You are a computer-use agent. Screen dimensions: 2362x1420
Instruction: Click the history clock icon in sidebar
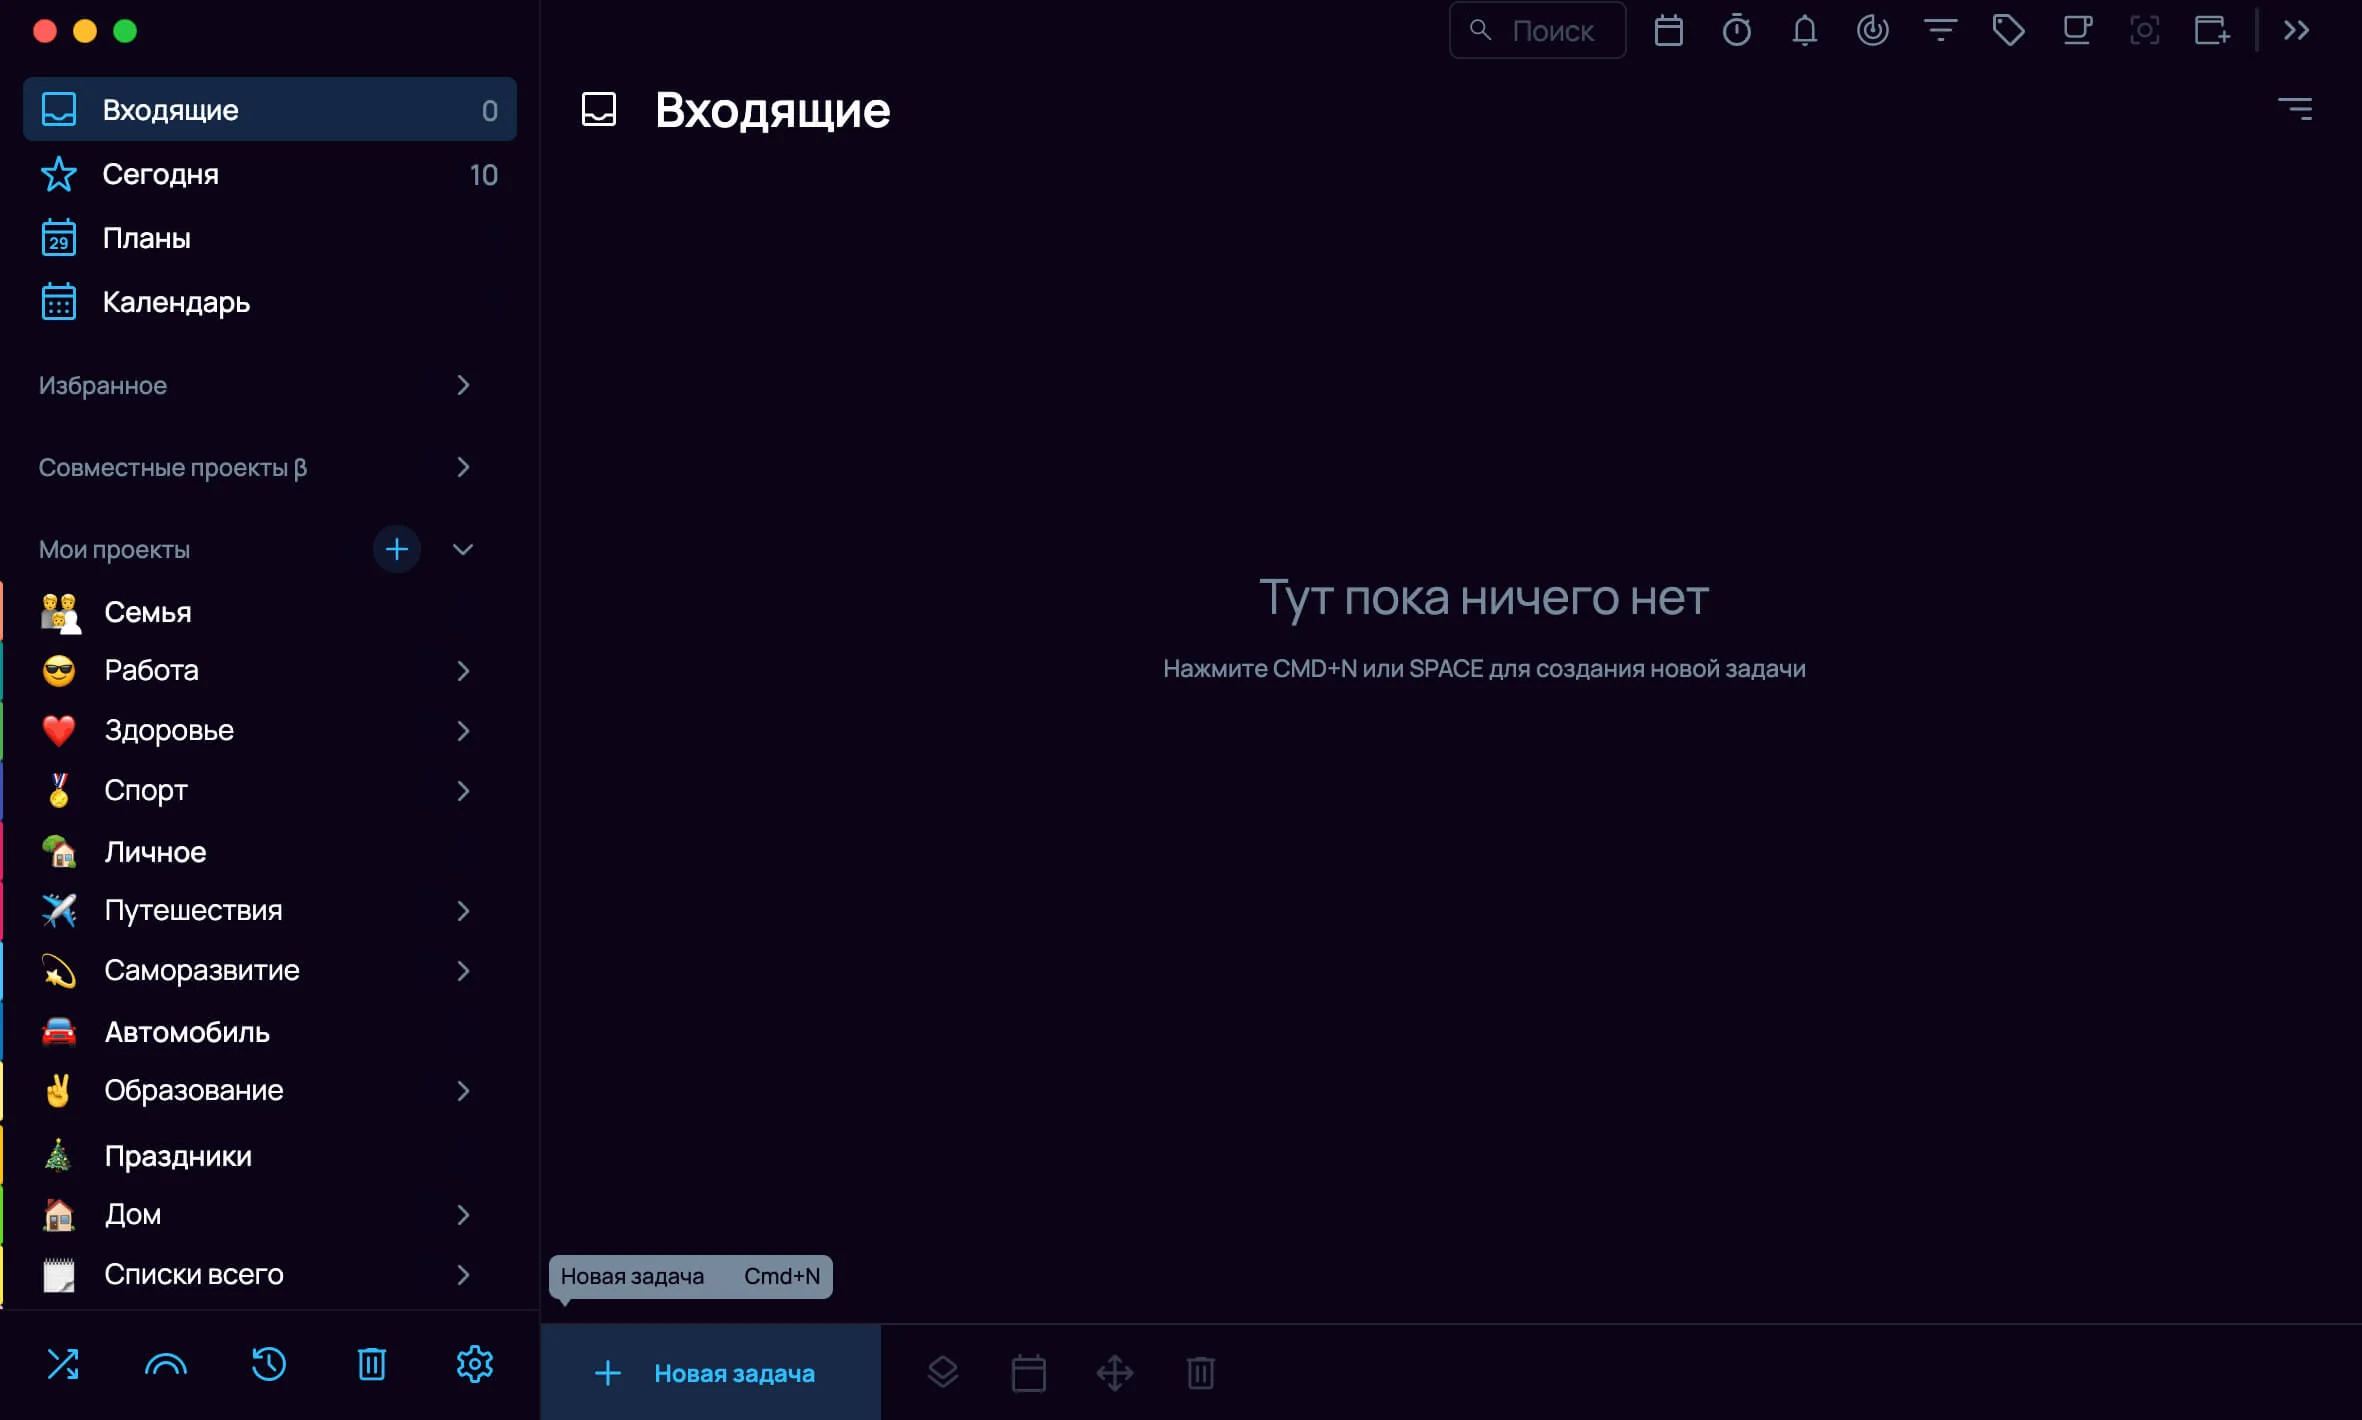pyautogui.click(x=268, y=1364)
